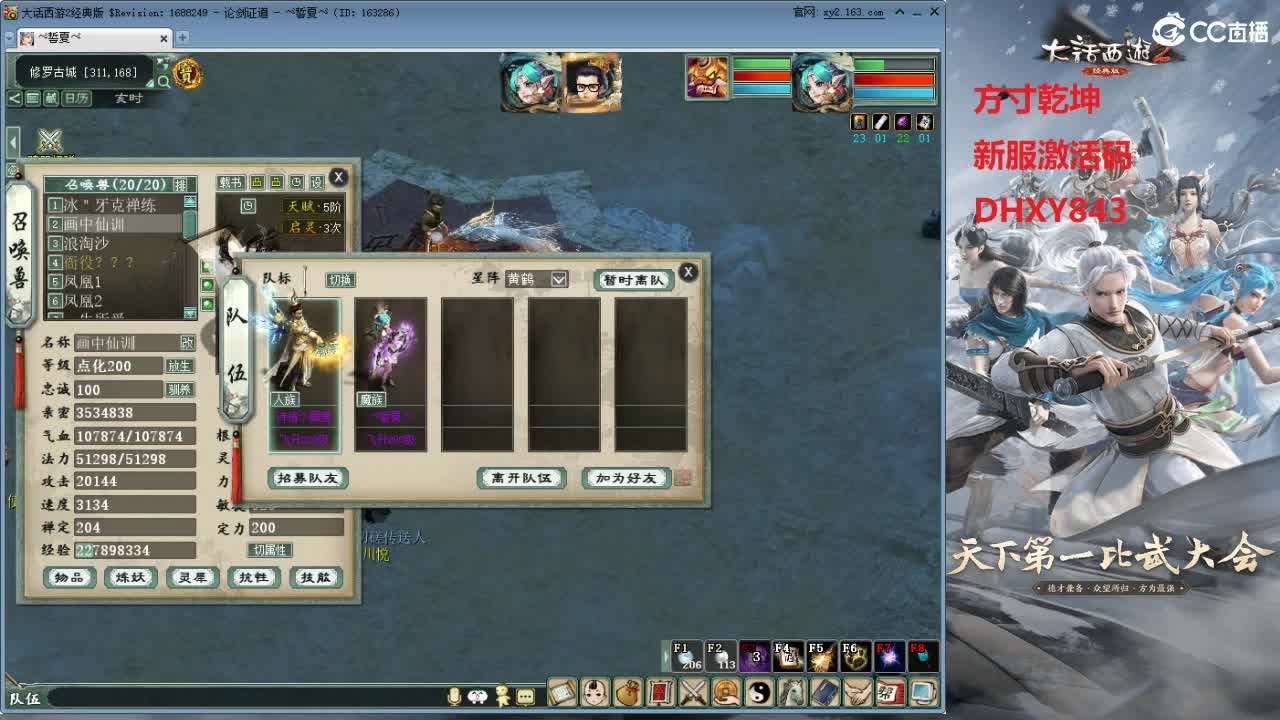The height and width of the screenshot is (720, 1280).
Task: Open the inventory bag icon
Action: tap(628, 691)
